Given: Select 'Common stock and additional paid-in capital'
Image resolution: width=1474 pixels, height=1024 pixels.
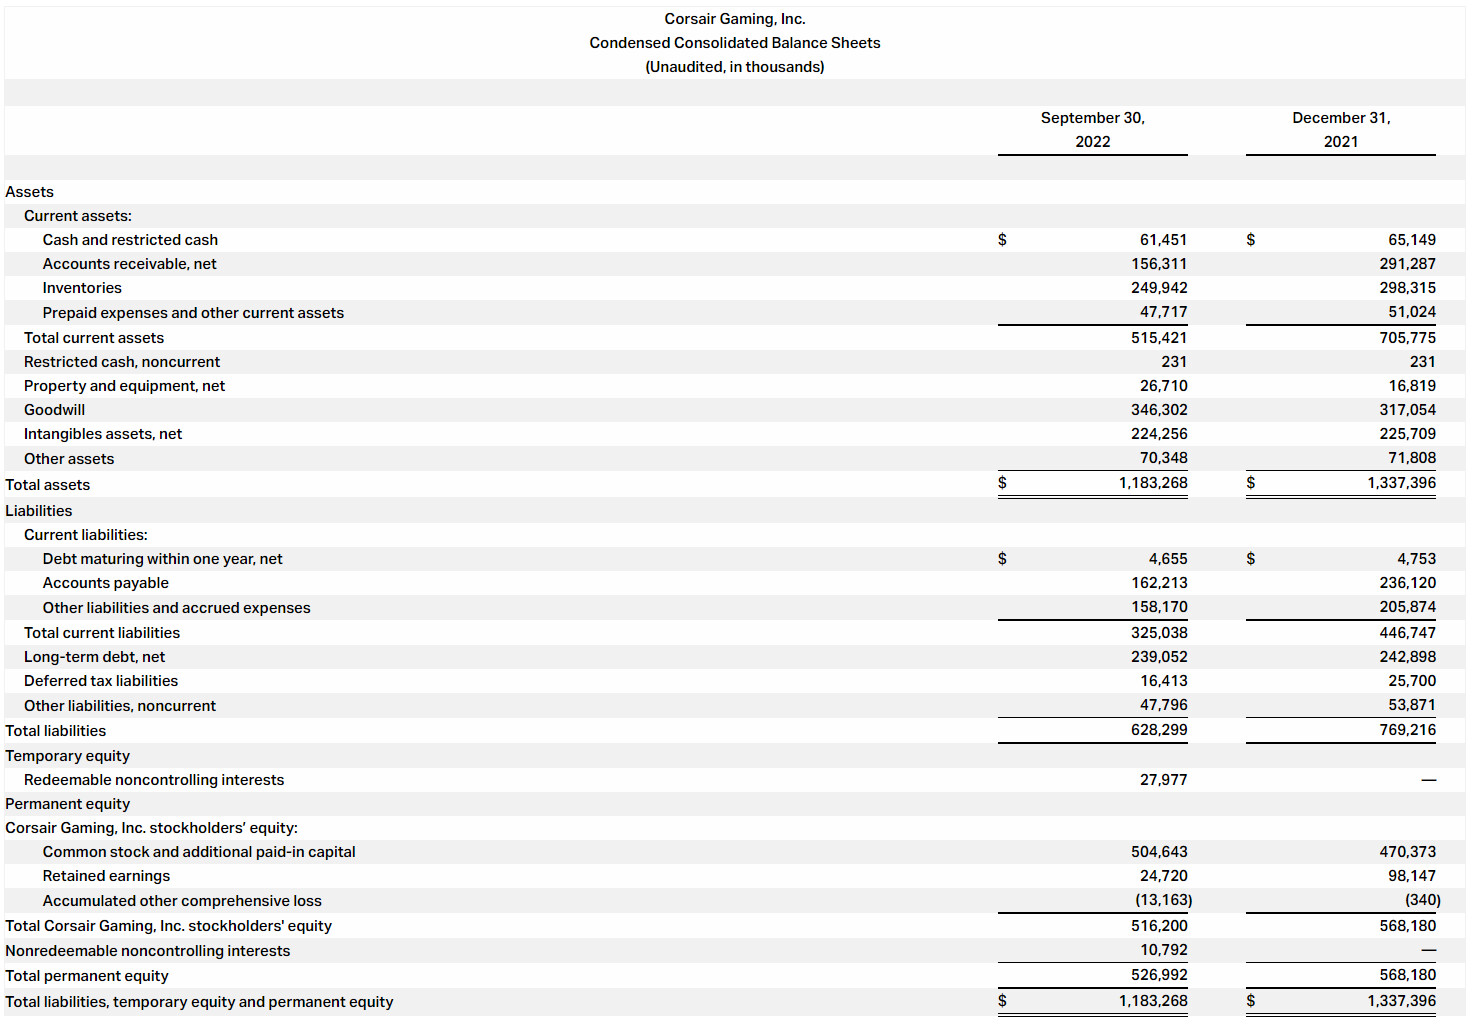Looking at the screenshot, I should point(199,852).
